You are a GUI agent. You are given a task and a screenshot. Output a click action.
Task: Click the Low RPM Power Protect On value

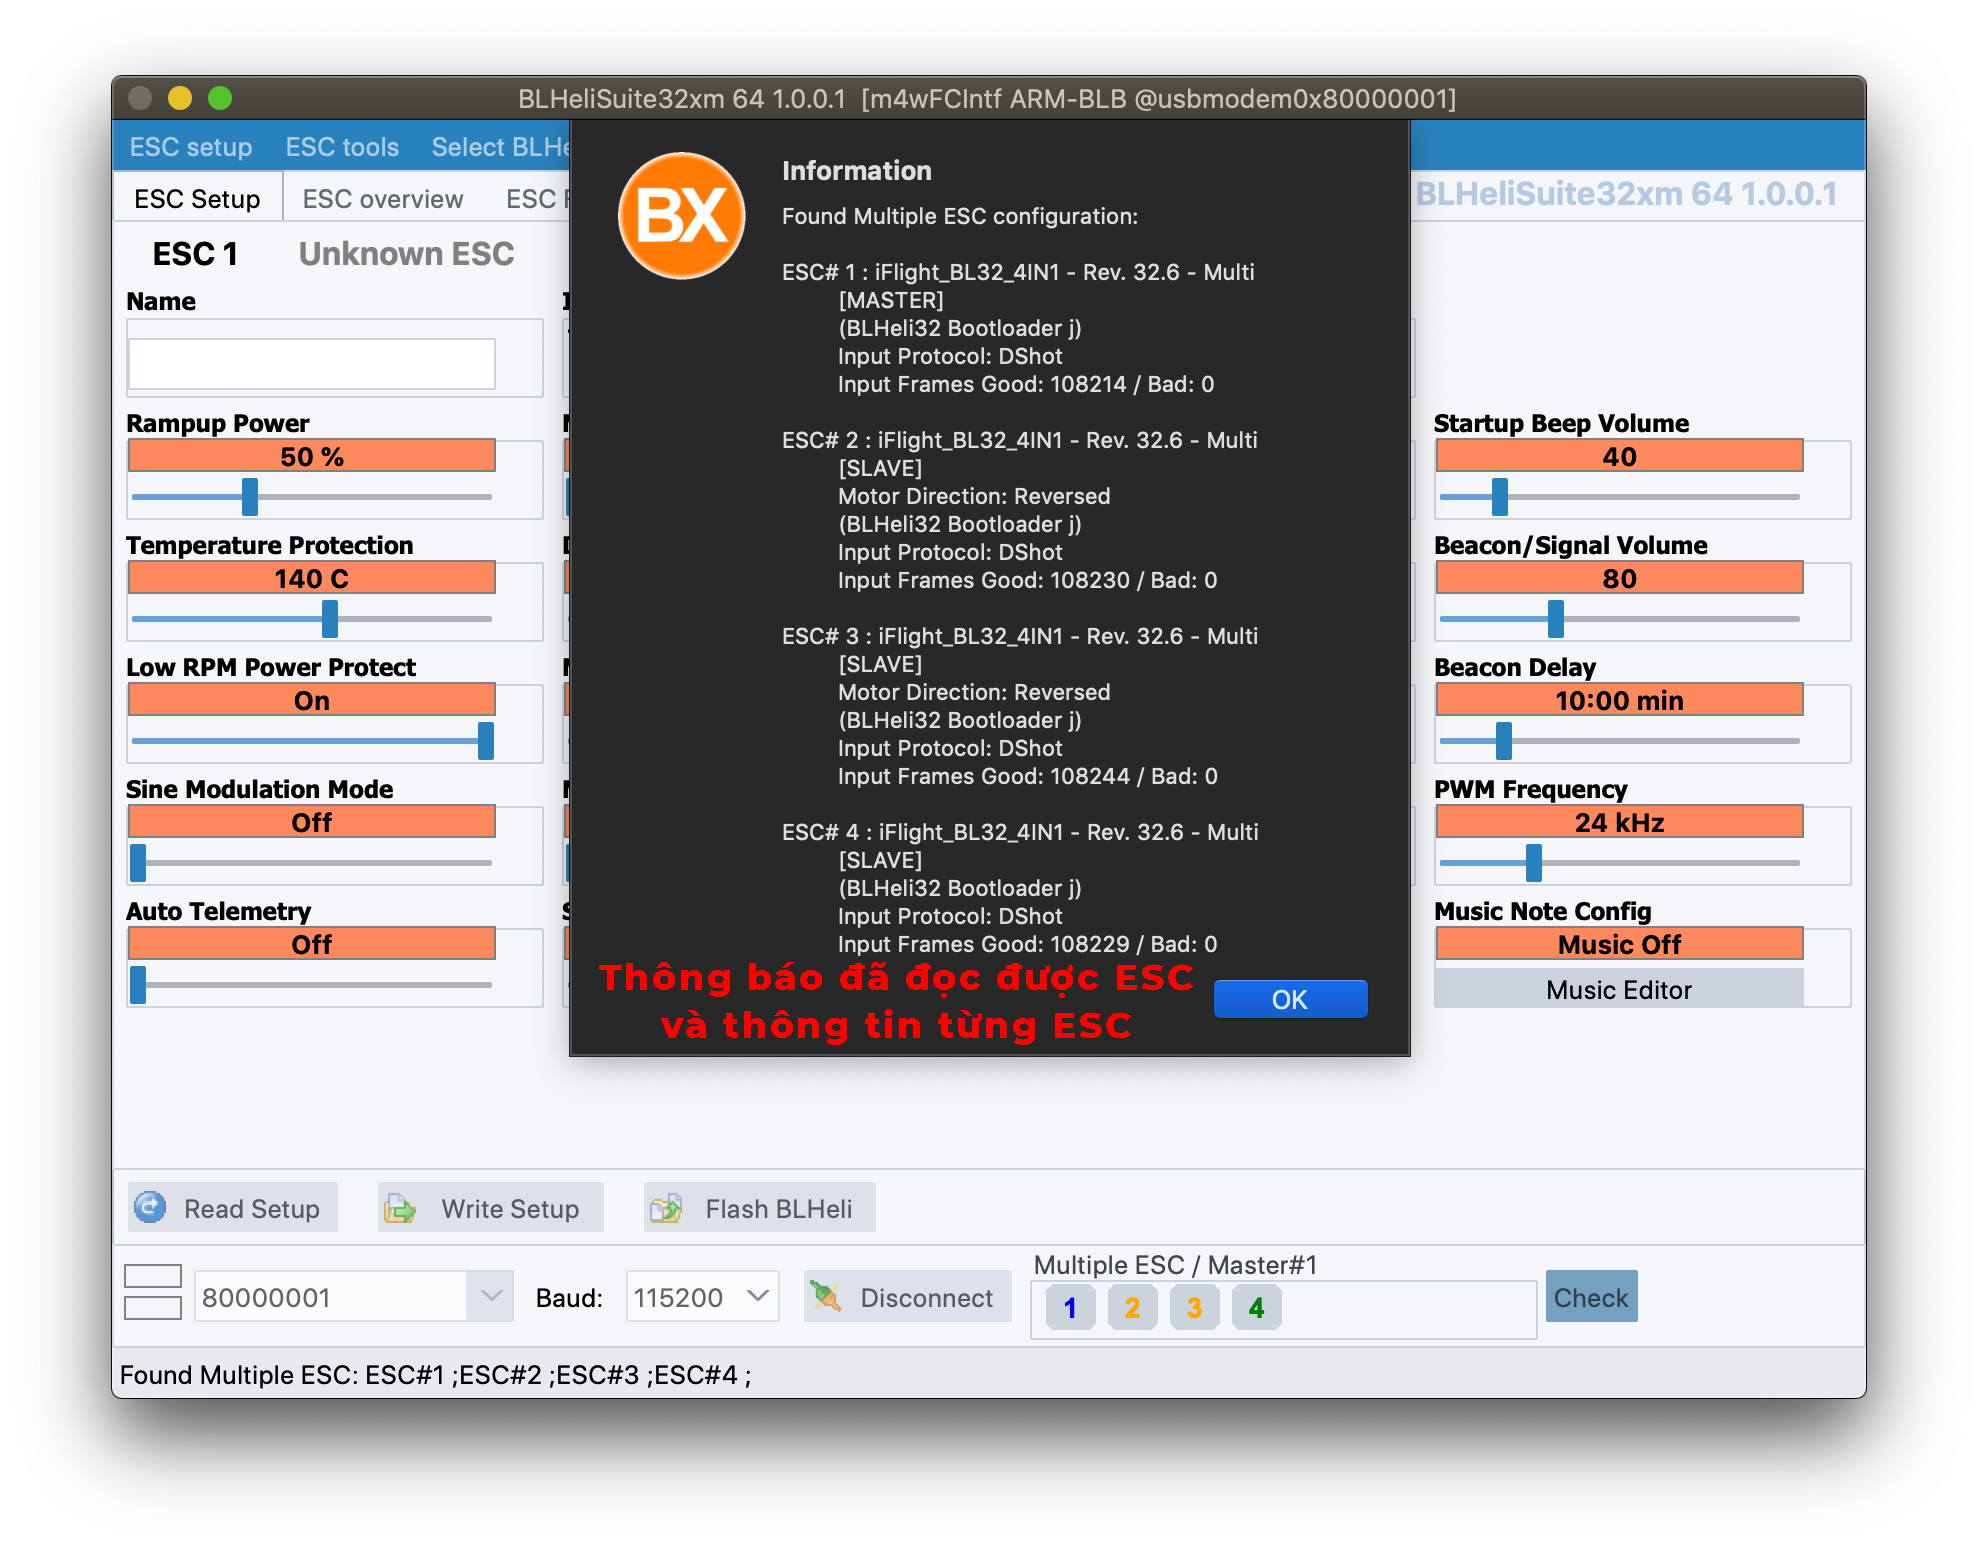click(x=312, y=700)
